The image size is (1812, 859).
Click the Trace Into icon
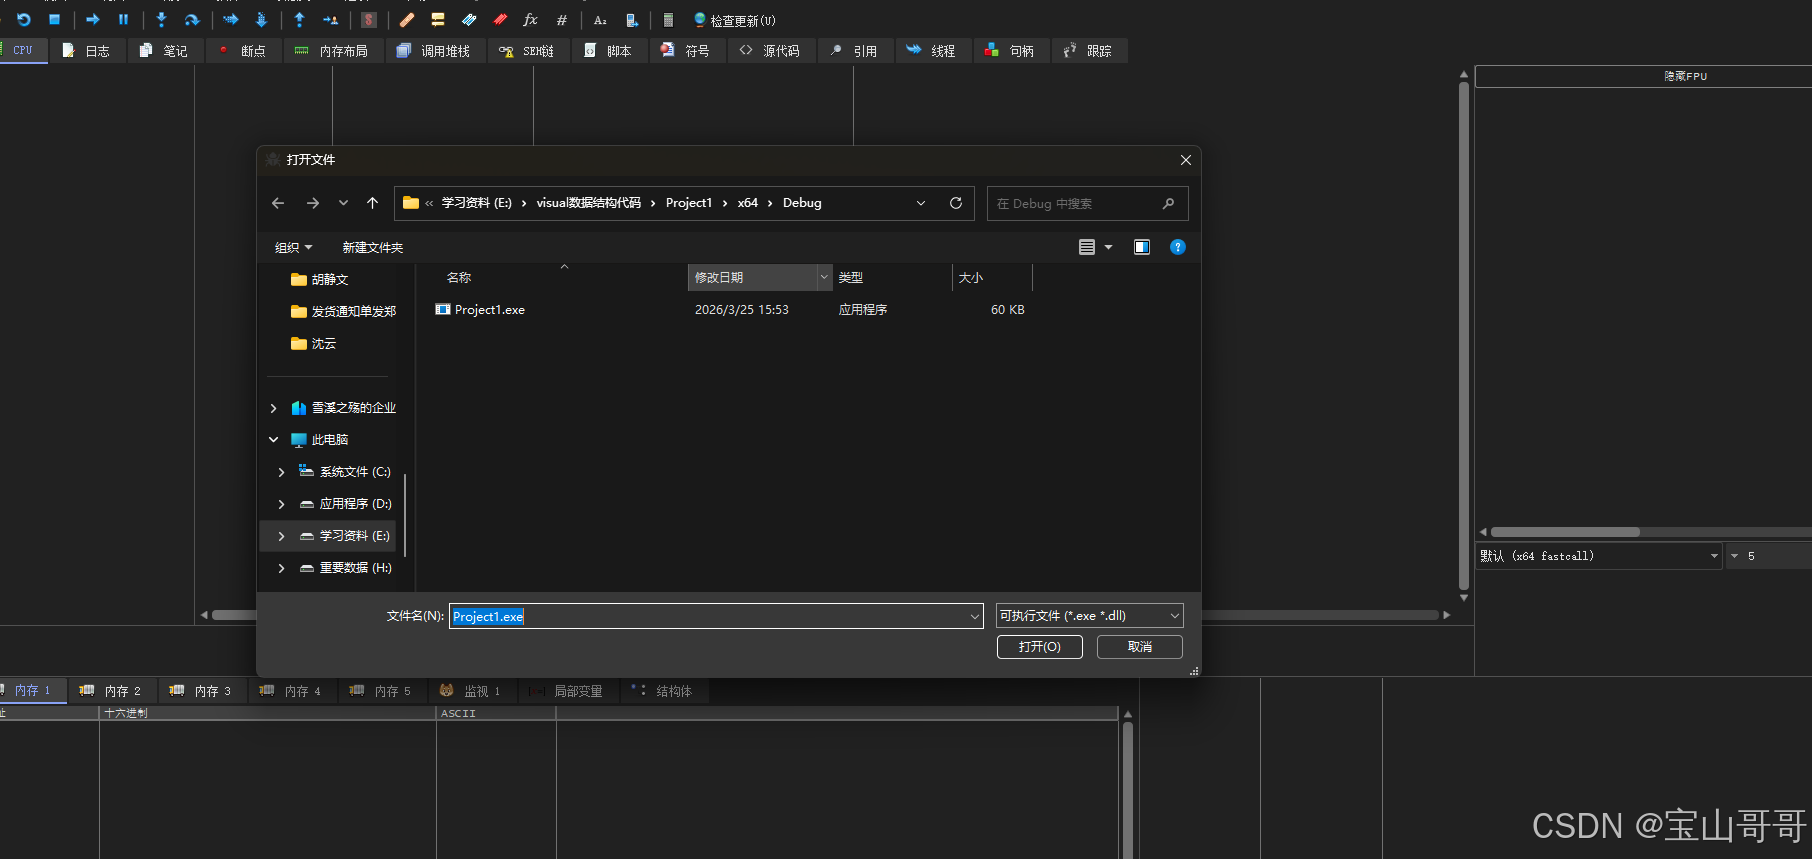[231, 19]
